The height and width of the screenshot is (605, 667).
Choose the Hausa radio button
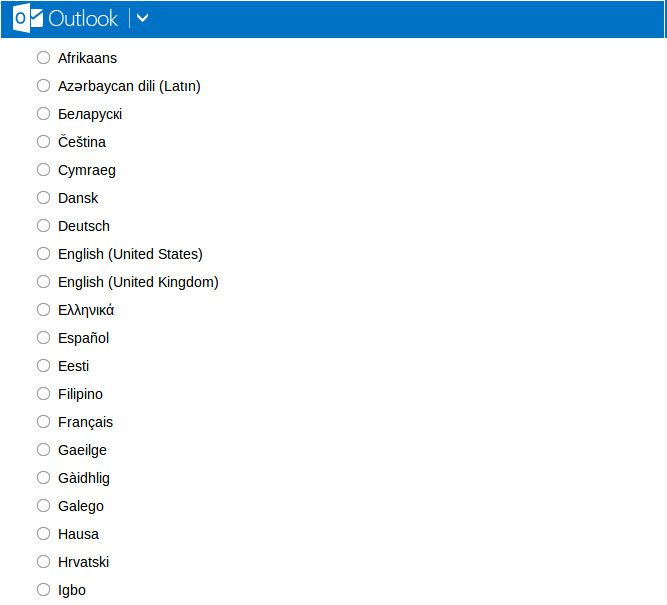[x=43, y=534]
